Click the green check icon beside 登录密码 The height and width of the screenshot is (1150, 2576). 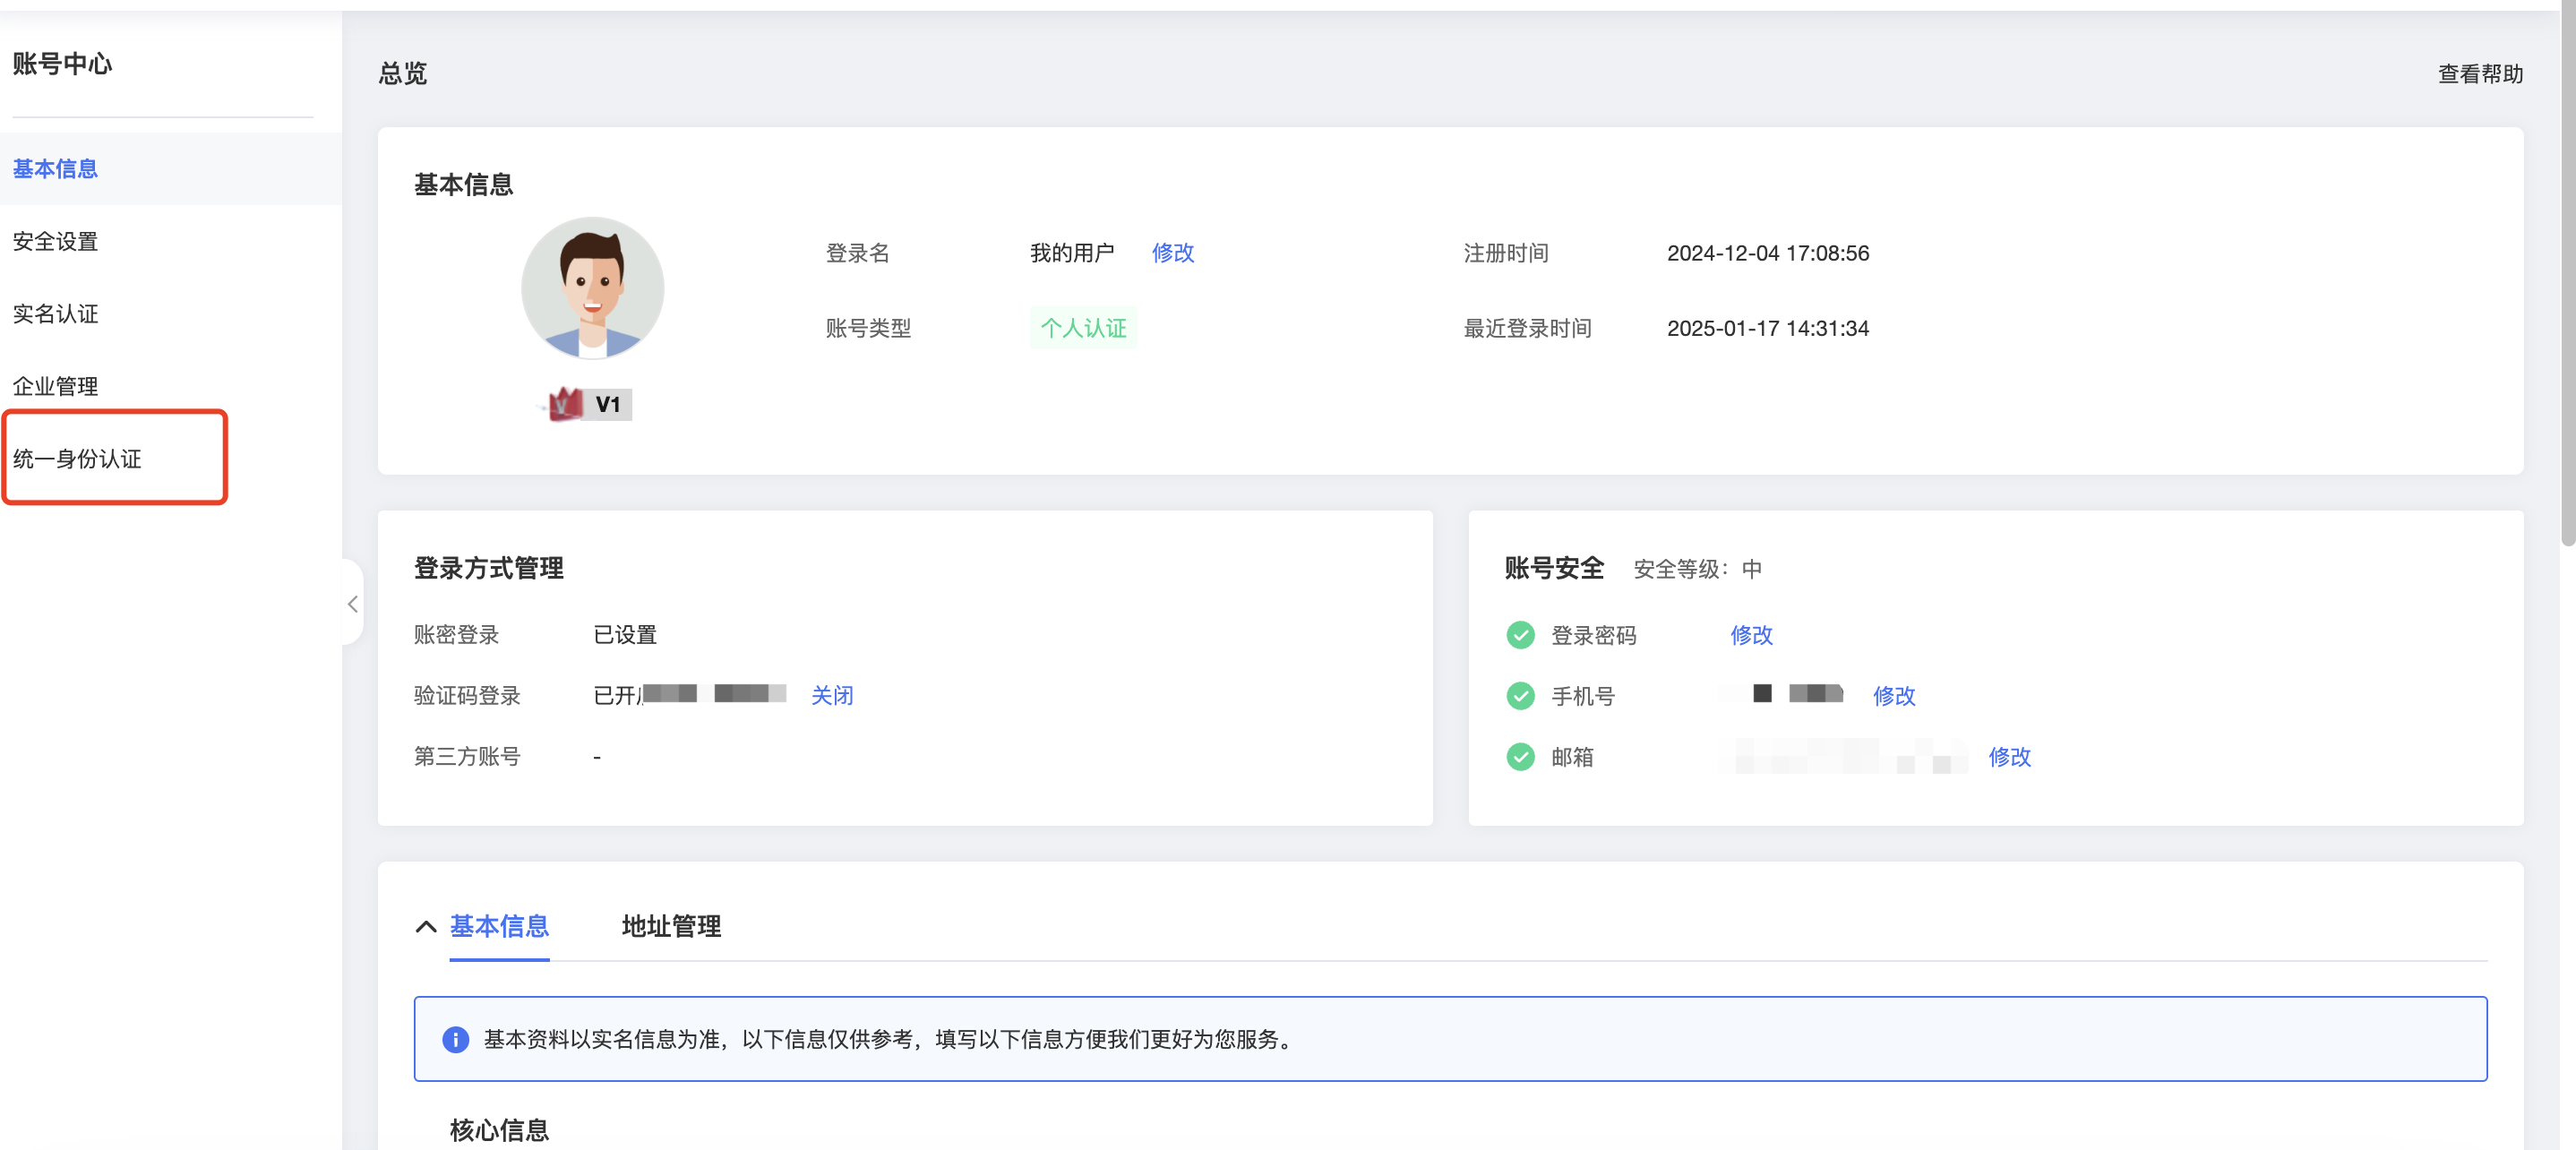(1520, 635)
